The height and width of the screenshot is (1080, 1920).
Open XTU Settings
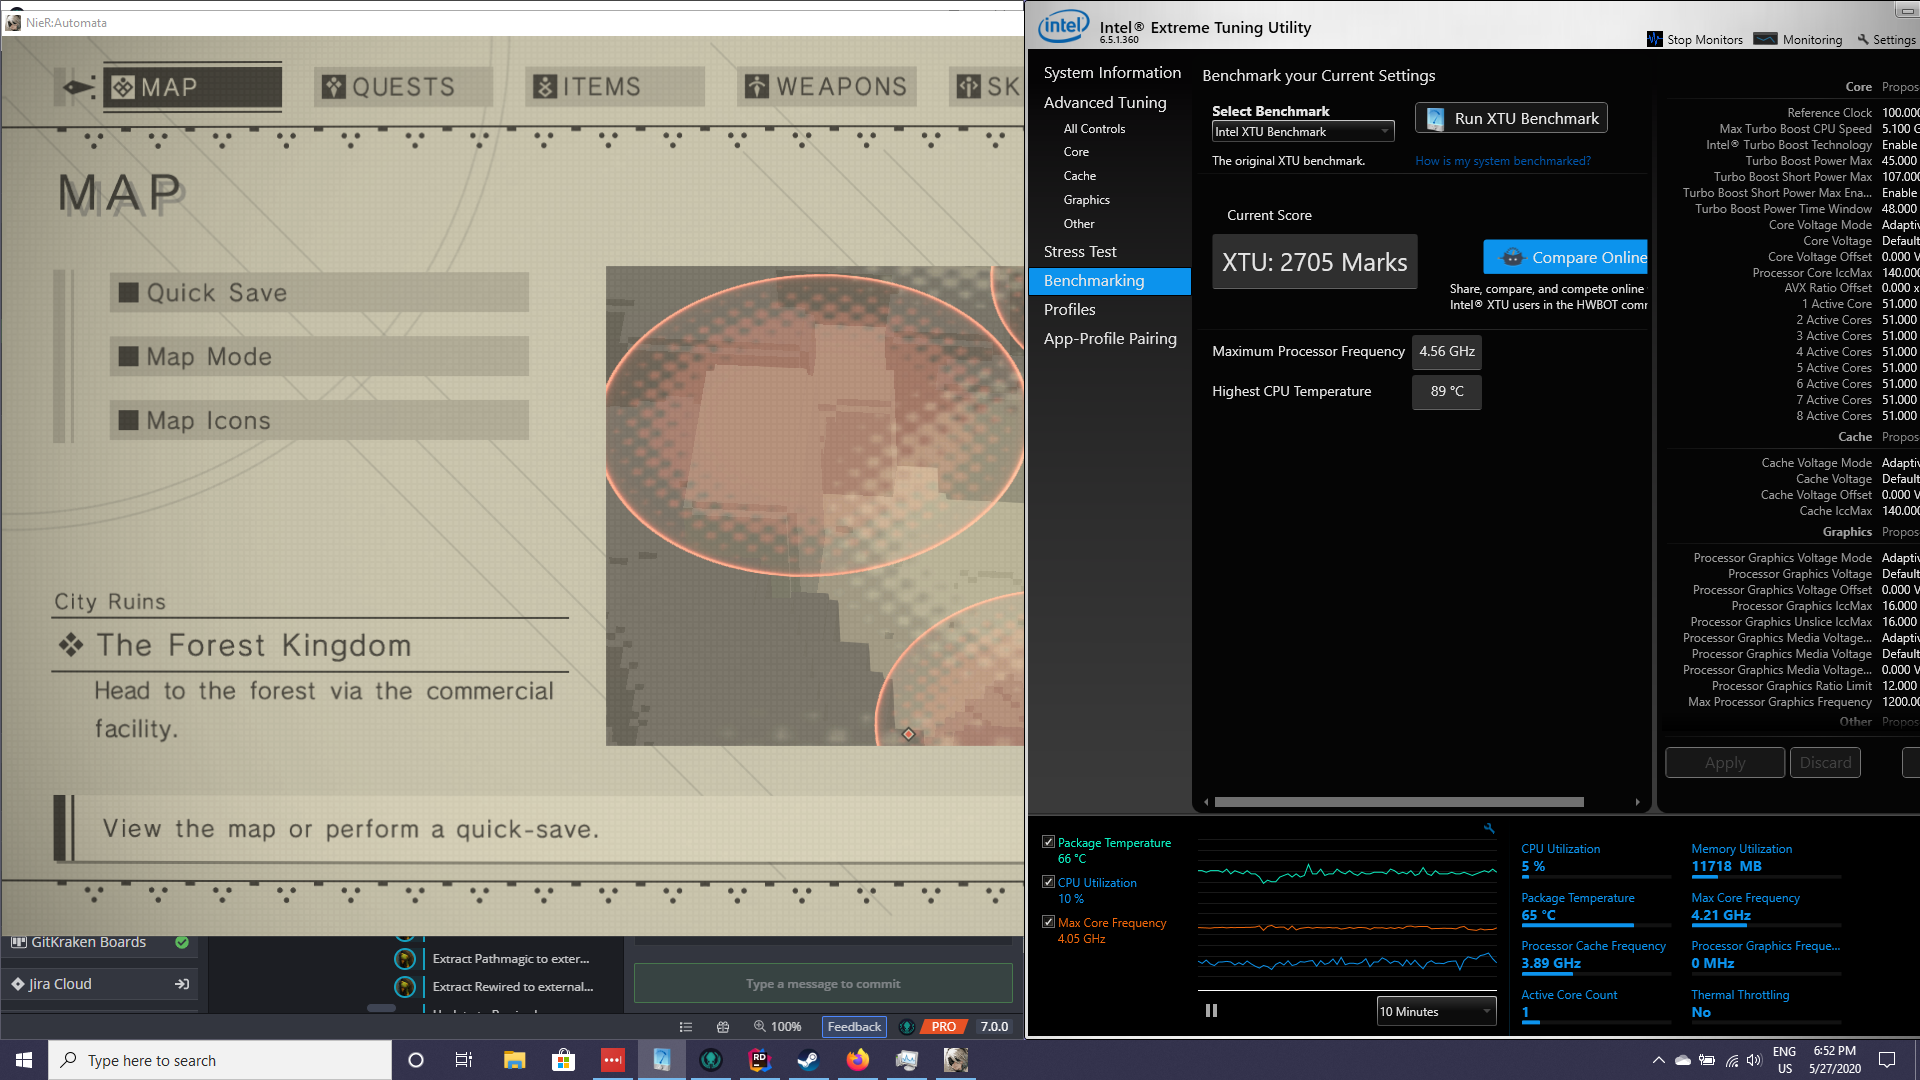[1886, 39]
